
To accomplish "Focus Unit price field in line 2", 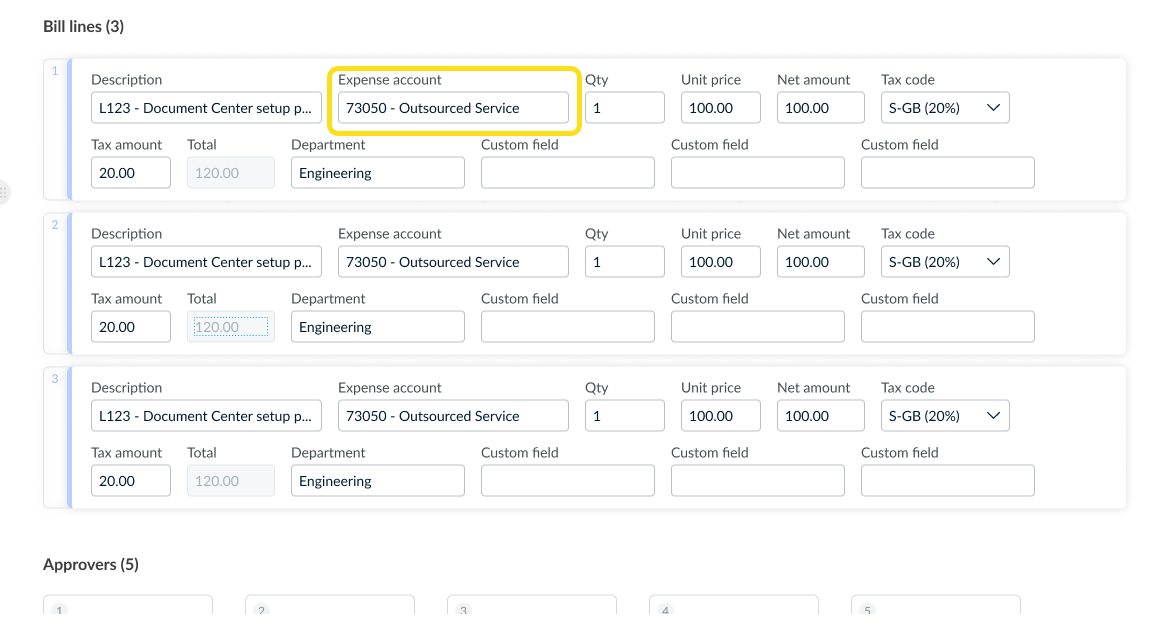I will pos(720,262).
